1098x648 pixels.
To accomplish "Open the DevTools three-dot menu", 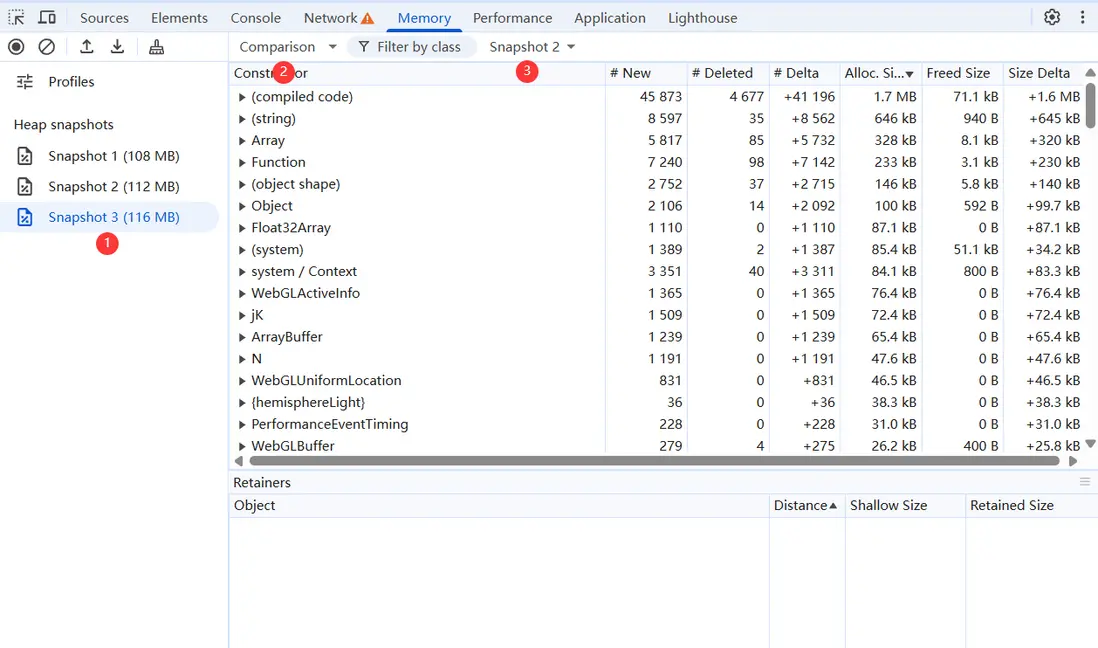I will click(x=1083, y=18).
